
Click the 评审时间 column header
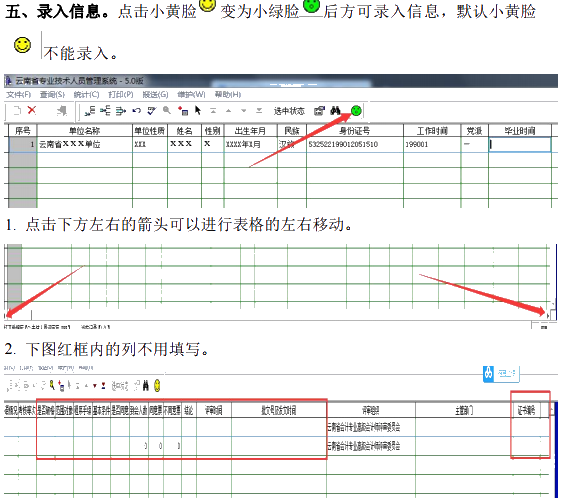tap(214, 410)
